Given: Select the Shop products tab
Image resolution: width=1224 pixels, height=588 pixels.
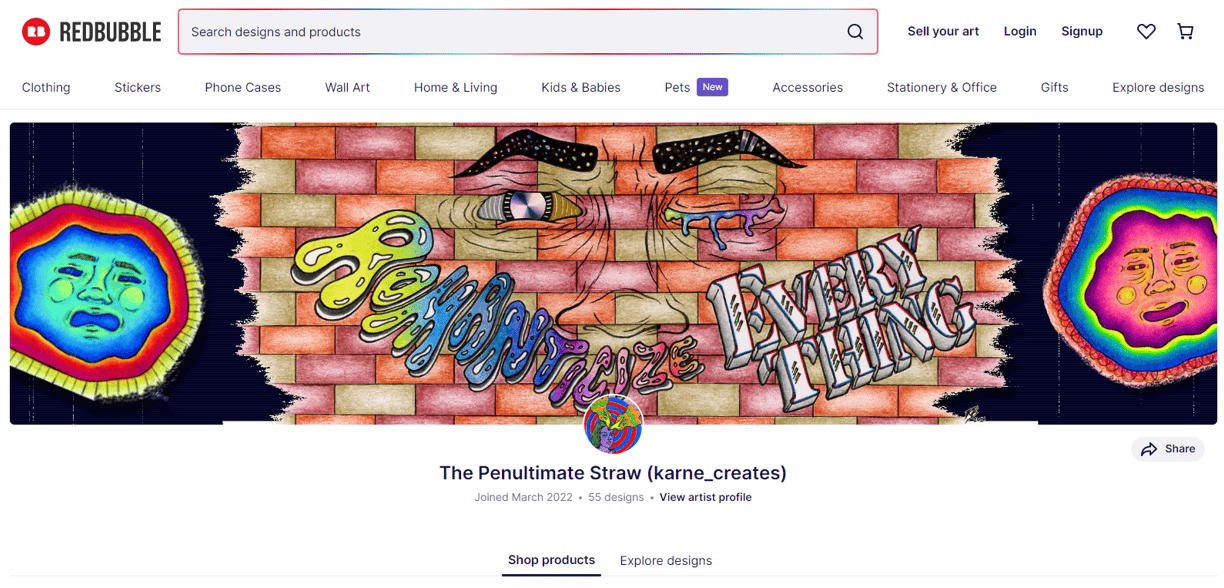Looking at the screenshot, I should point(551,560).
